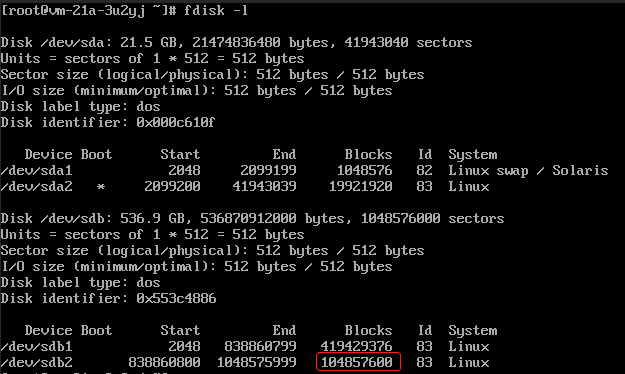Click the sda2 End value 41943039
Screen dimensions: 625x374
tap(264, 187)
